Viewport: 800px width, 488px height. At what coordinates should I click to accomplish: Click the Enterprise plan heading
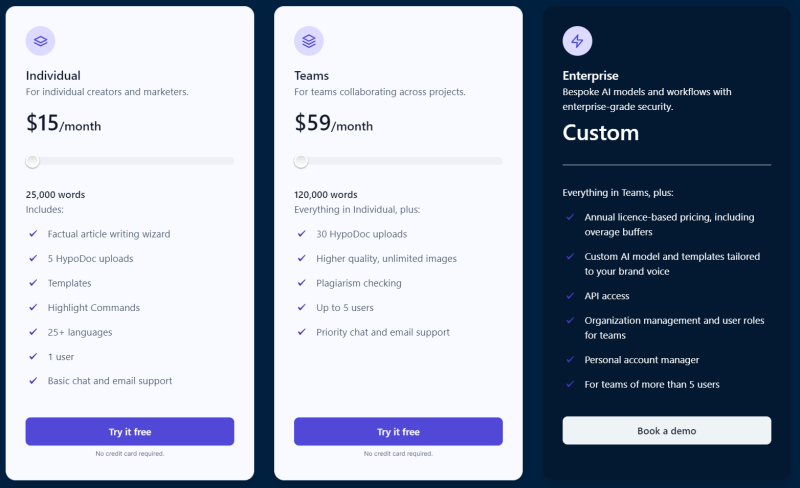click(x=590, y=76)
